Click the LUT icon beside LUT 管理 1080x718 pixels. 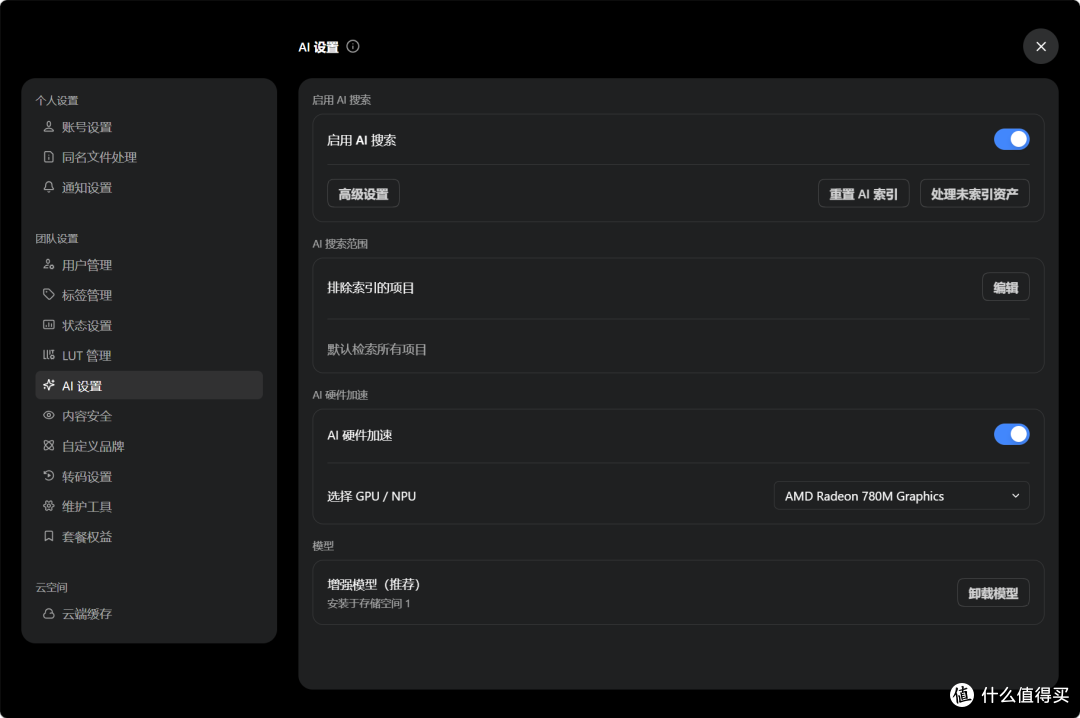point(48,356)
